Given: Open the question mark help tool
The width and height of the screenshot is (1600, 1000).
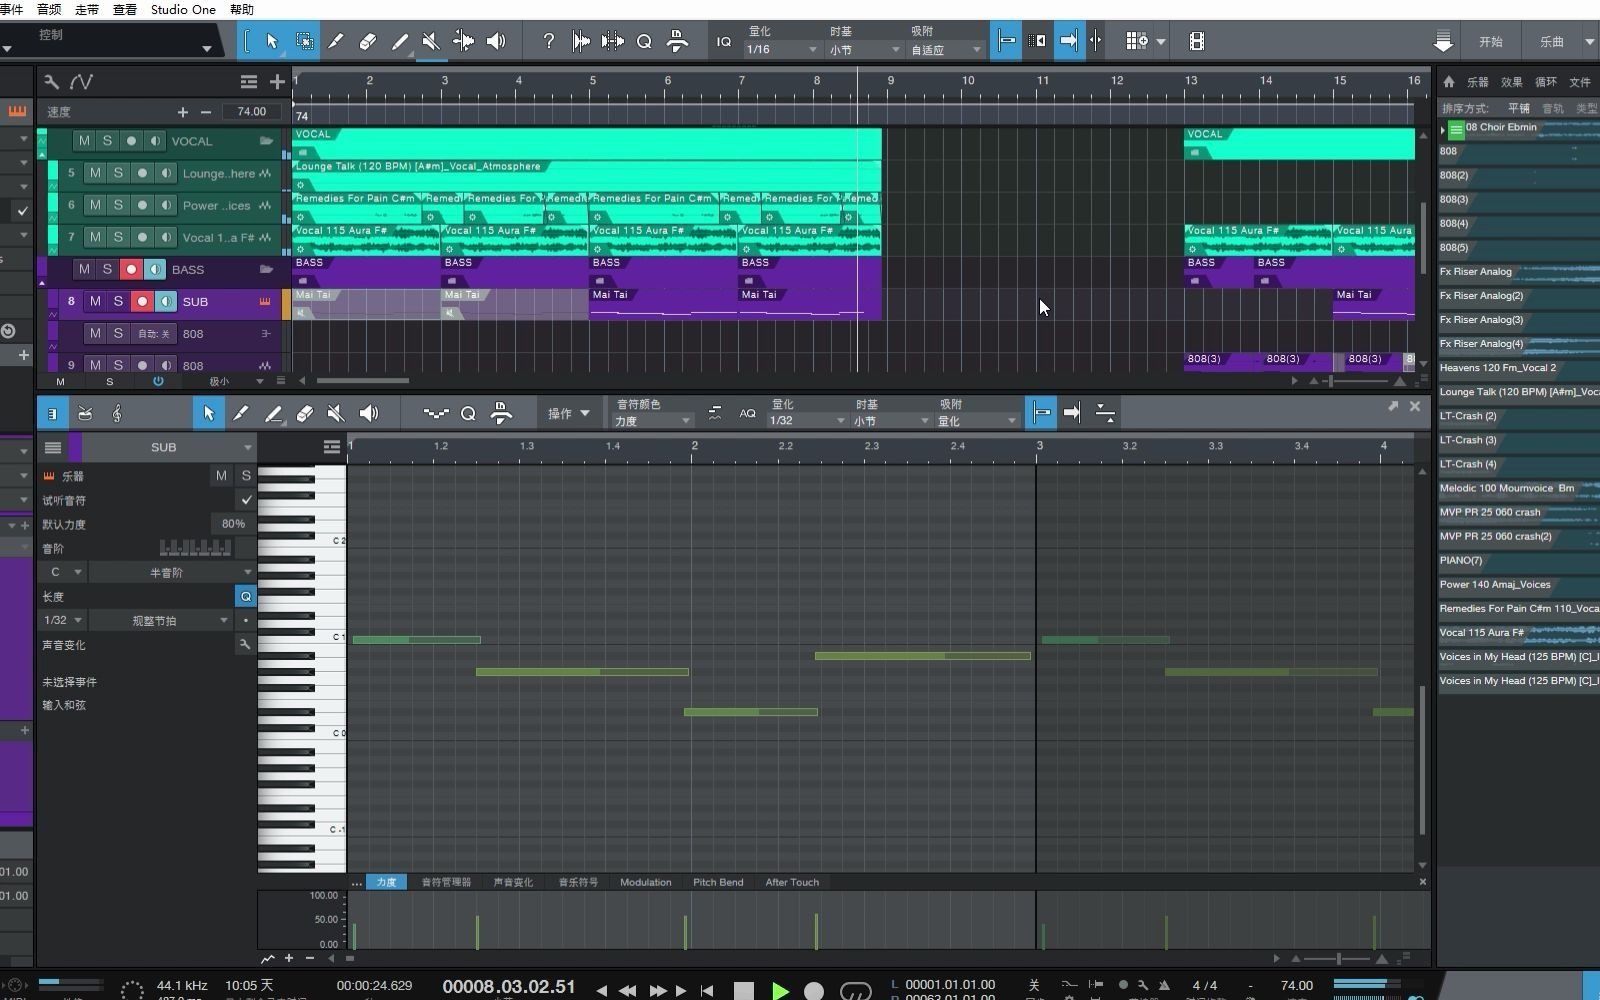Looking at the screenshot, I should 548,41.
